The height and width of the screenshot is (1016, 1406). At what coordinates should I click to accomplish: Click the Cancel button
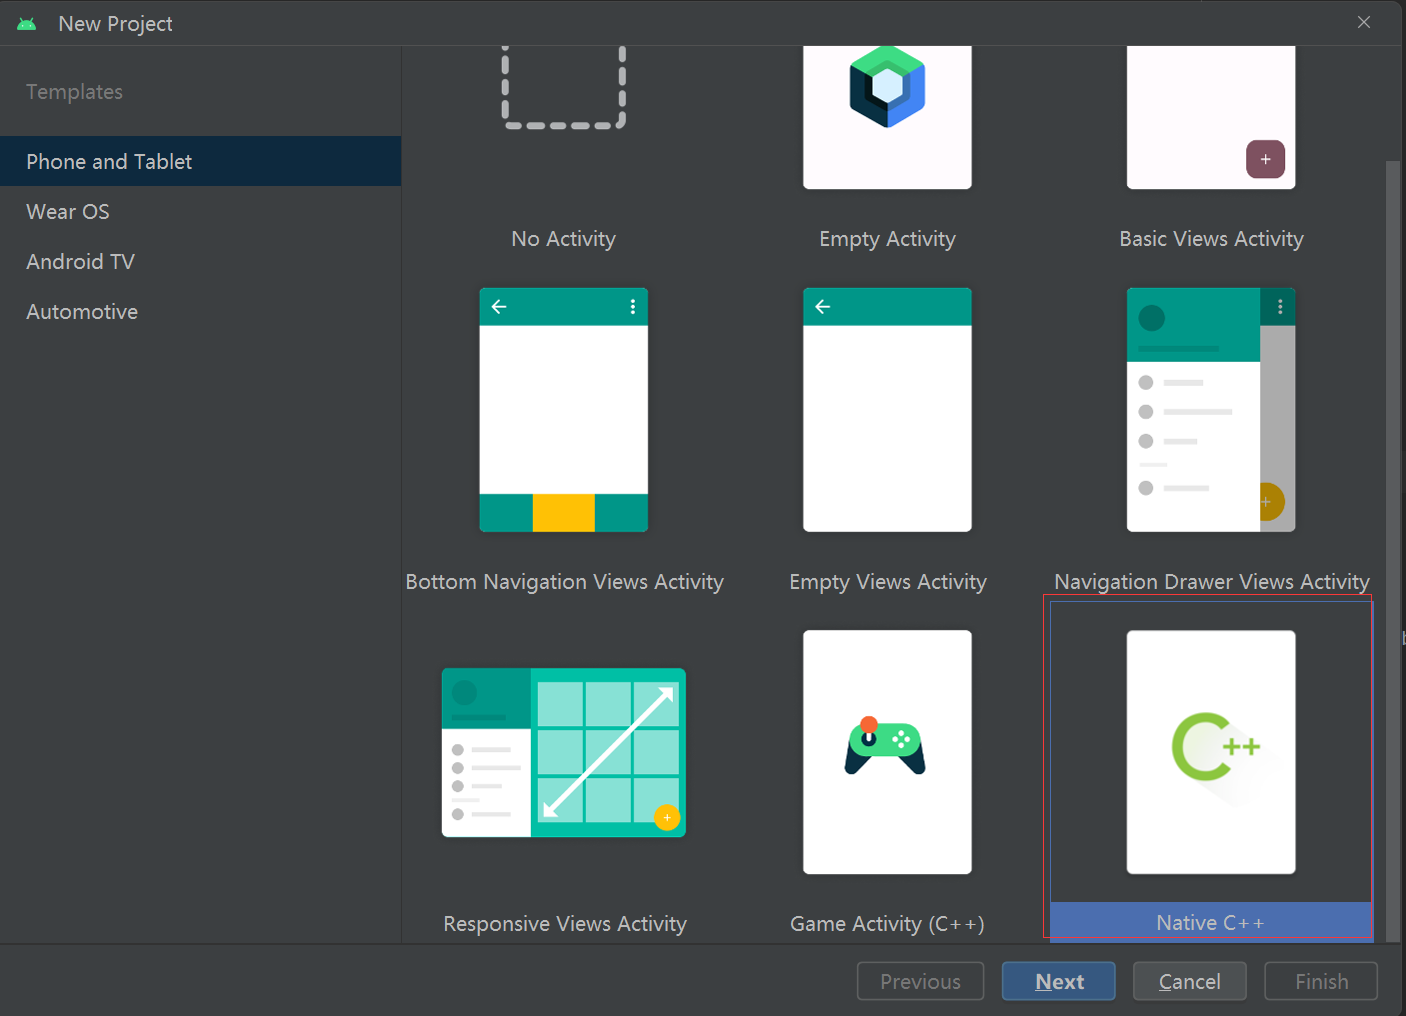coord(1190,981)
